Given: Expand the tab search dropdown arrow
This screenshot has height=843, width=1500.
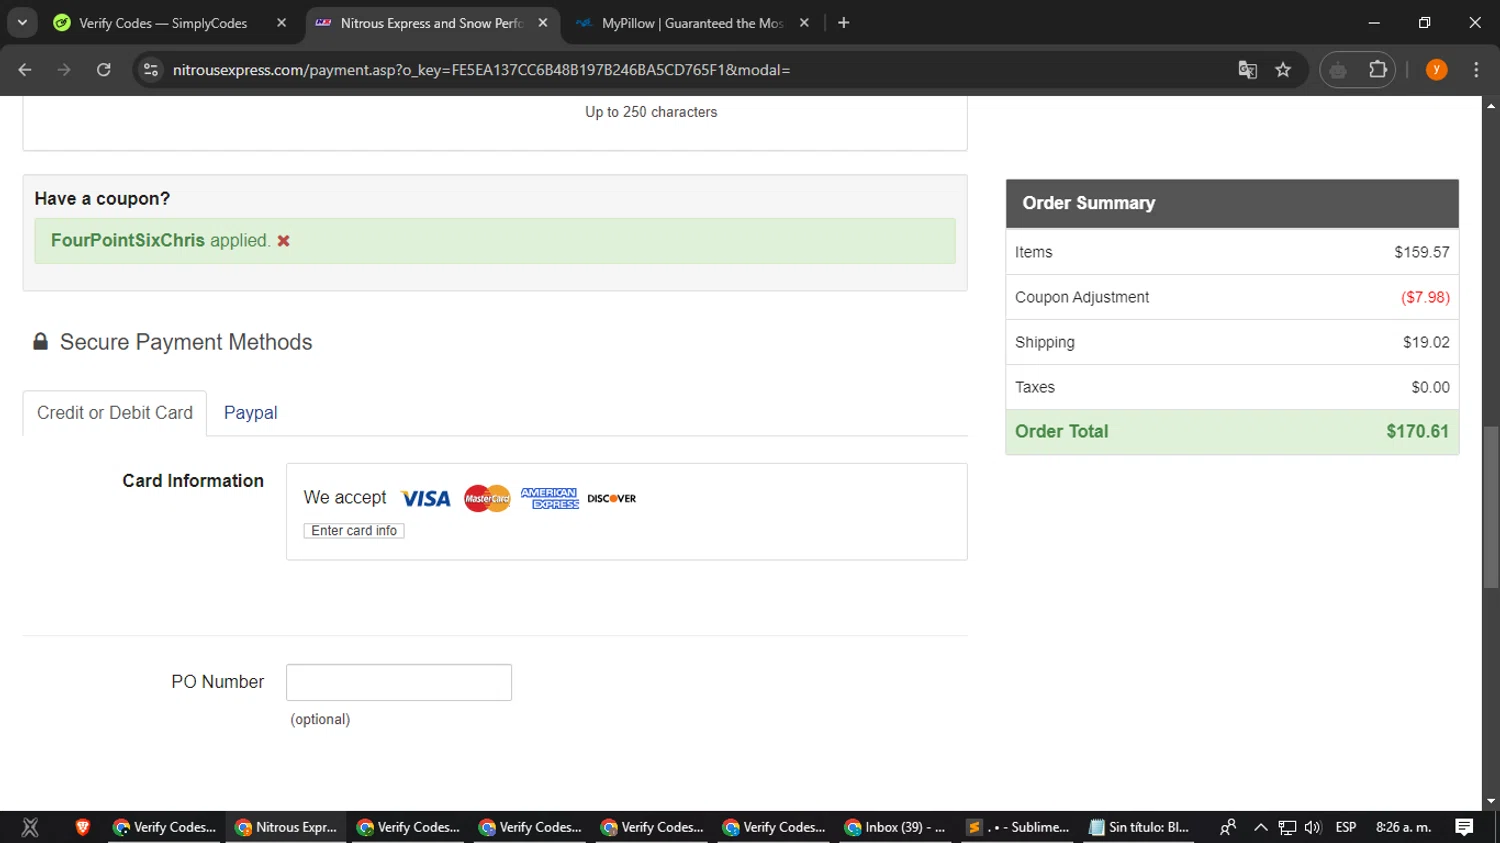Looking at the screenshot, I should point(22,23).
